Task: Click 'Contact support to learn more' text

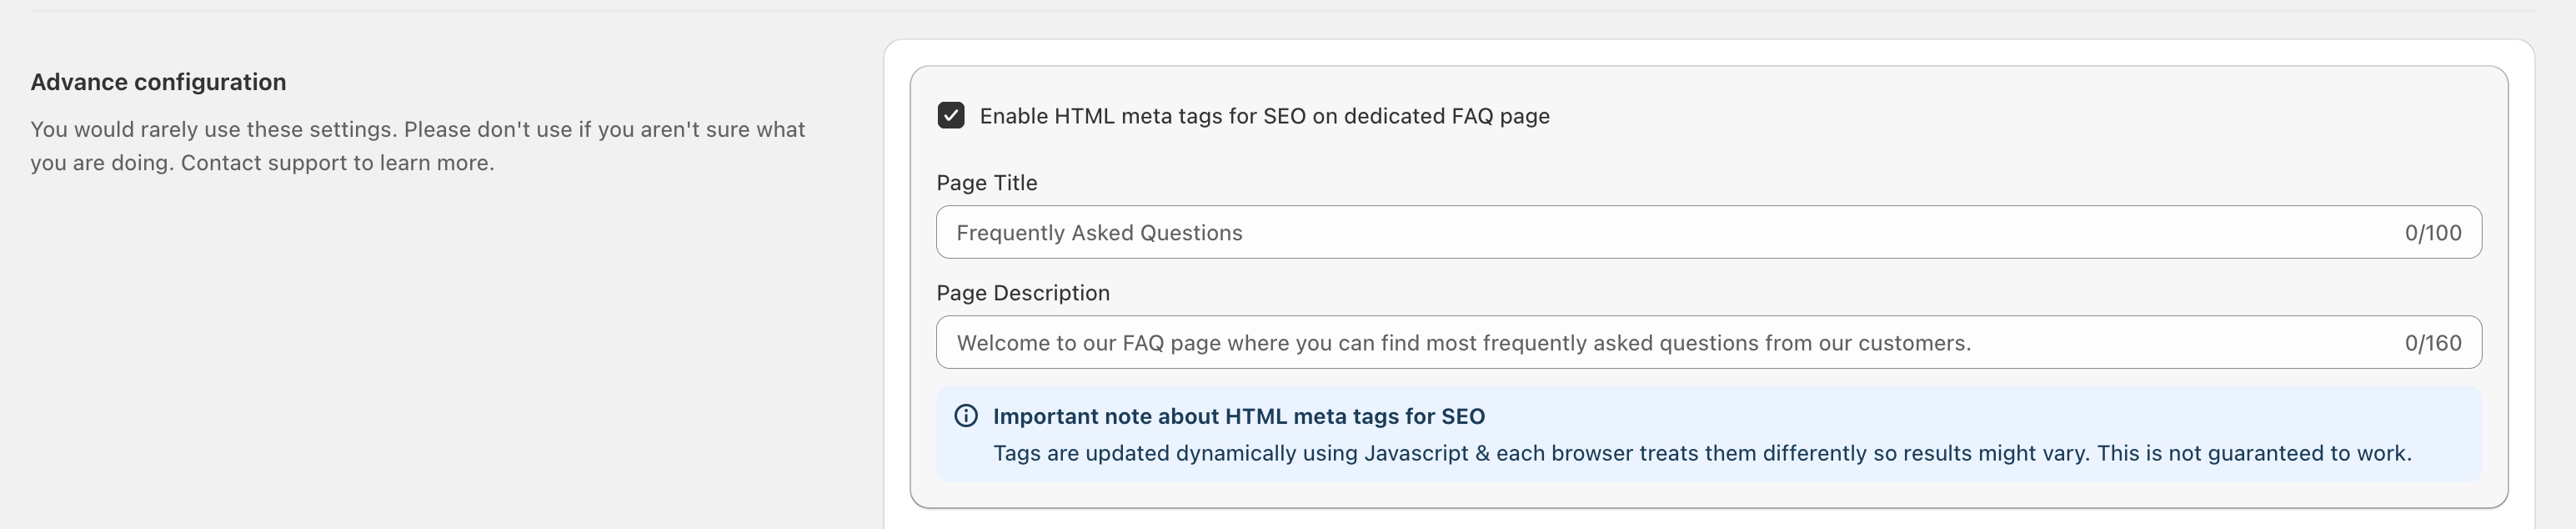Action: pos(337,163)
